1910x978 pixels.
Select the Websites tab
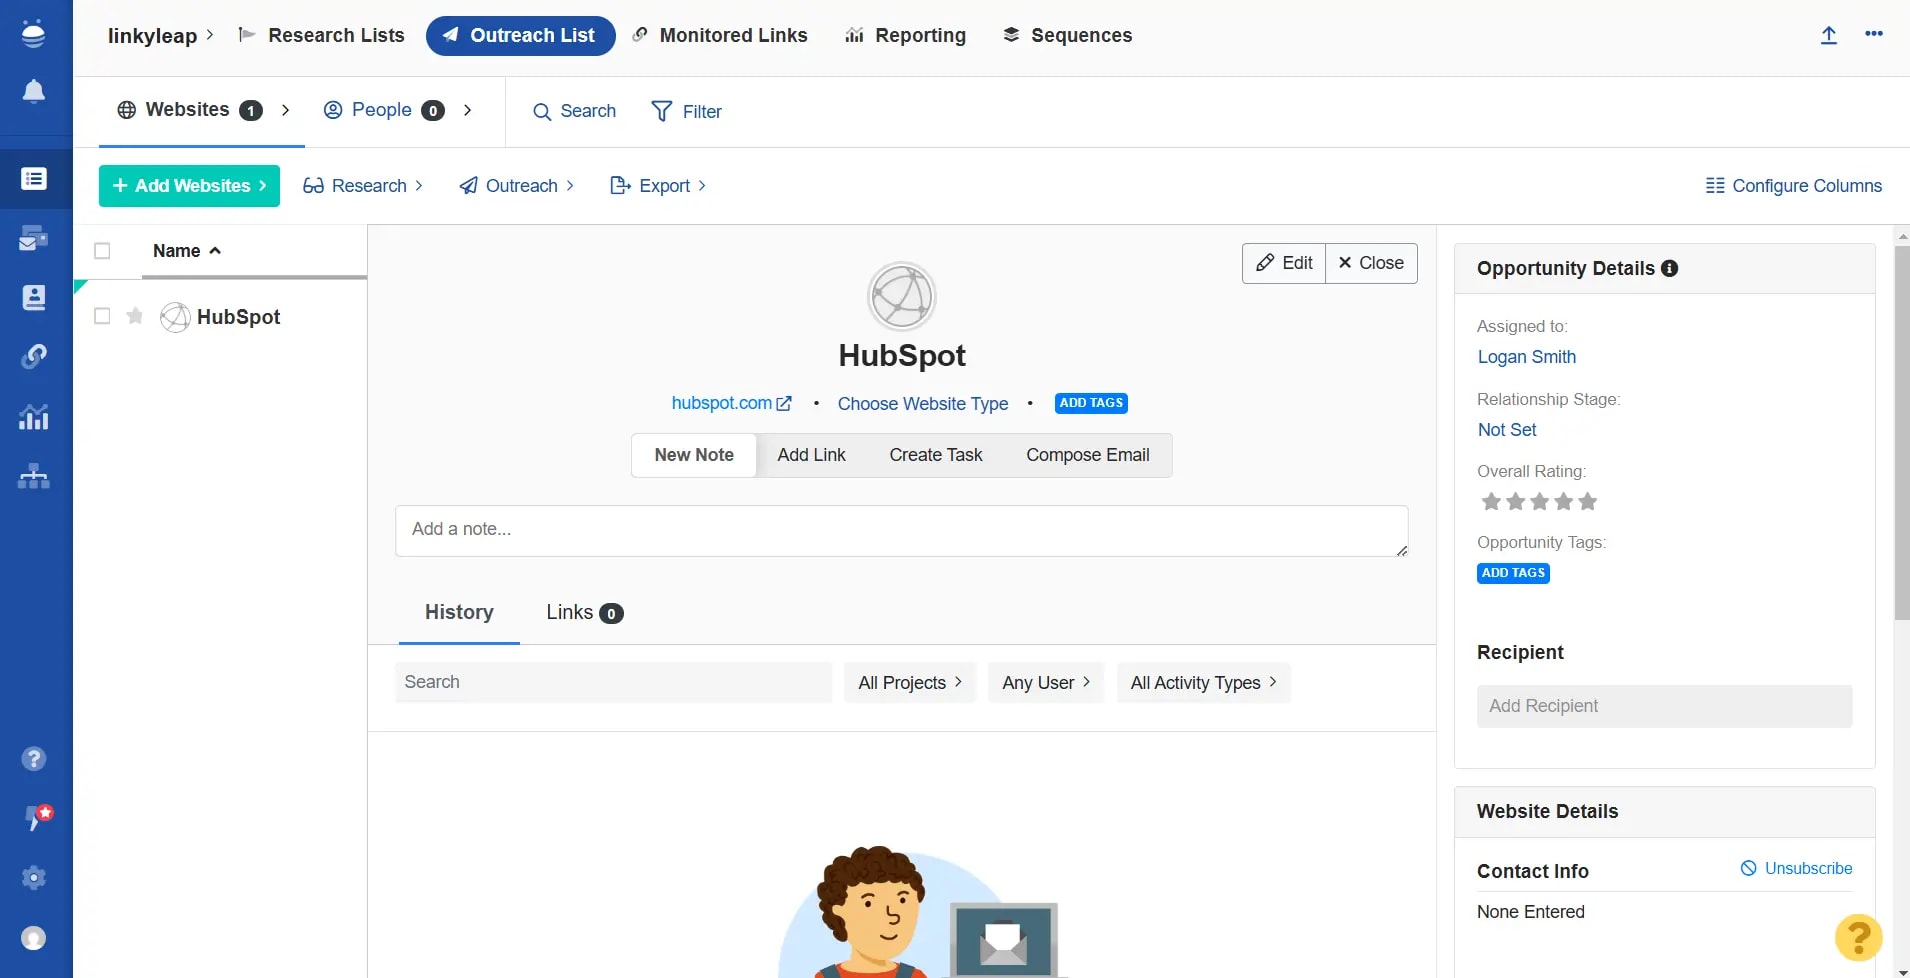190,110
